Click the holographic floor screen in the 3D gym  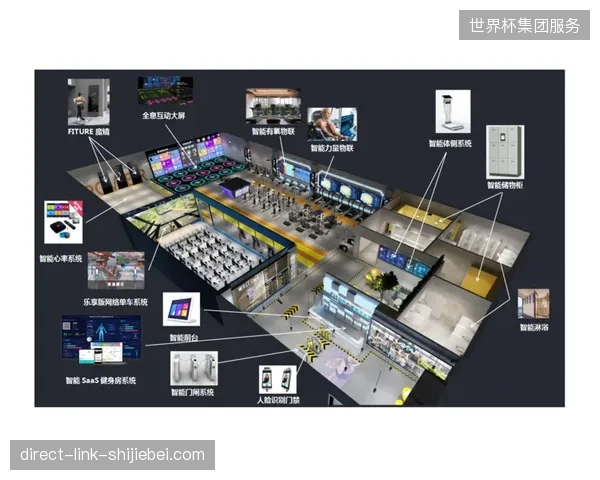pyautogui.click(x=199, y=174)
